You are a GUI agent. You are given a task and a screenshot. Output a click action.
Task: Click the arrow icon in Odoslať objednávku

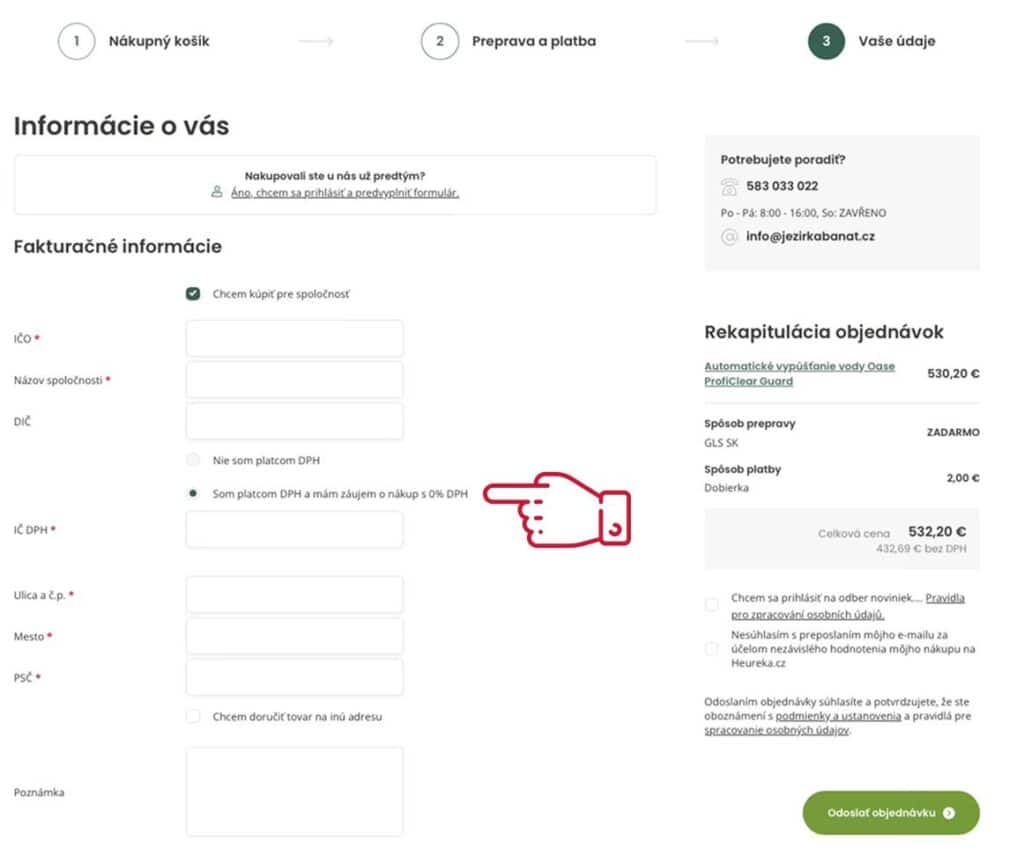(x=949, y=813)
